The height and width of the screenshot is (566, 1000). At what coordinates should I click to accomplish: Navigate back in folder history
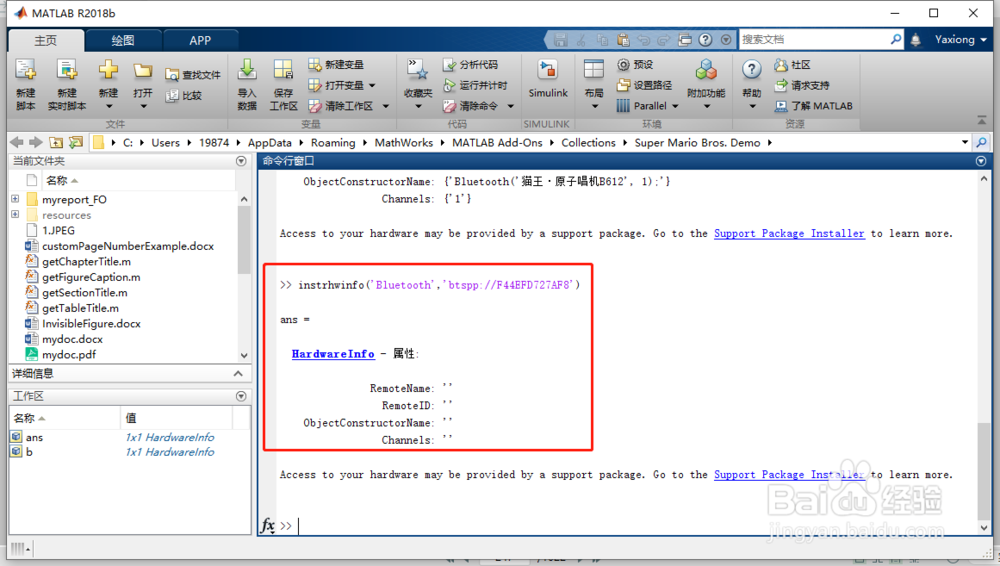[17, 142]
